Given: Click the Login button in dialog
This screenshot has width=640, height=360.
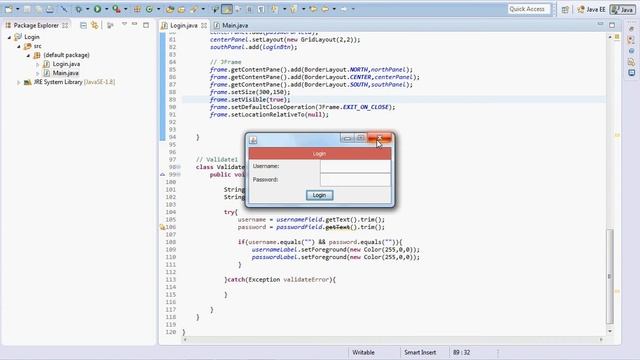Looking at the screenshot, I should click(x=319, y=195).
